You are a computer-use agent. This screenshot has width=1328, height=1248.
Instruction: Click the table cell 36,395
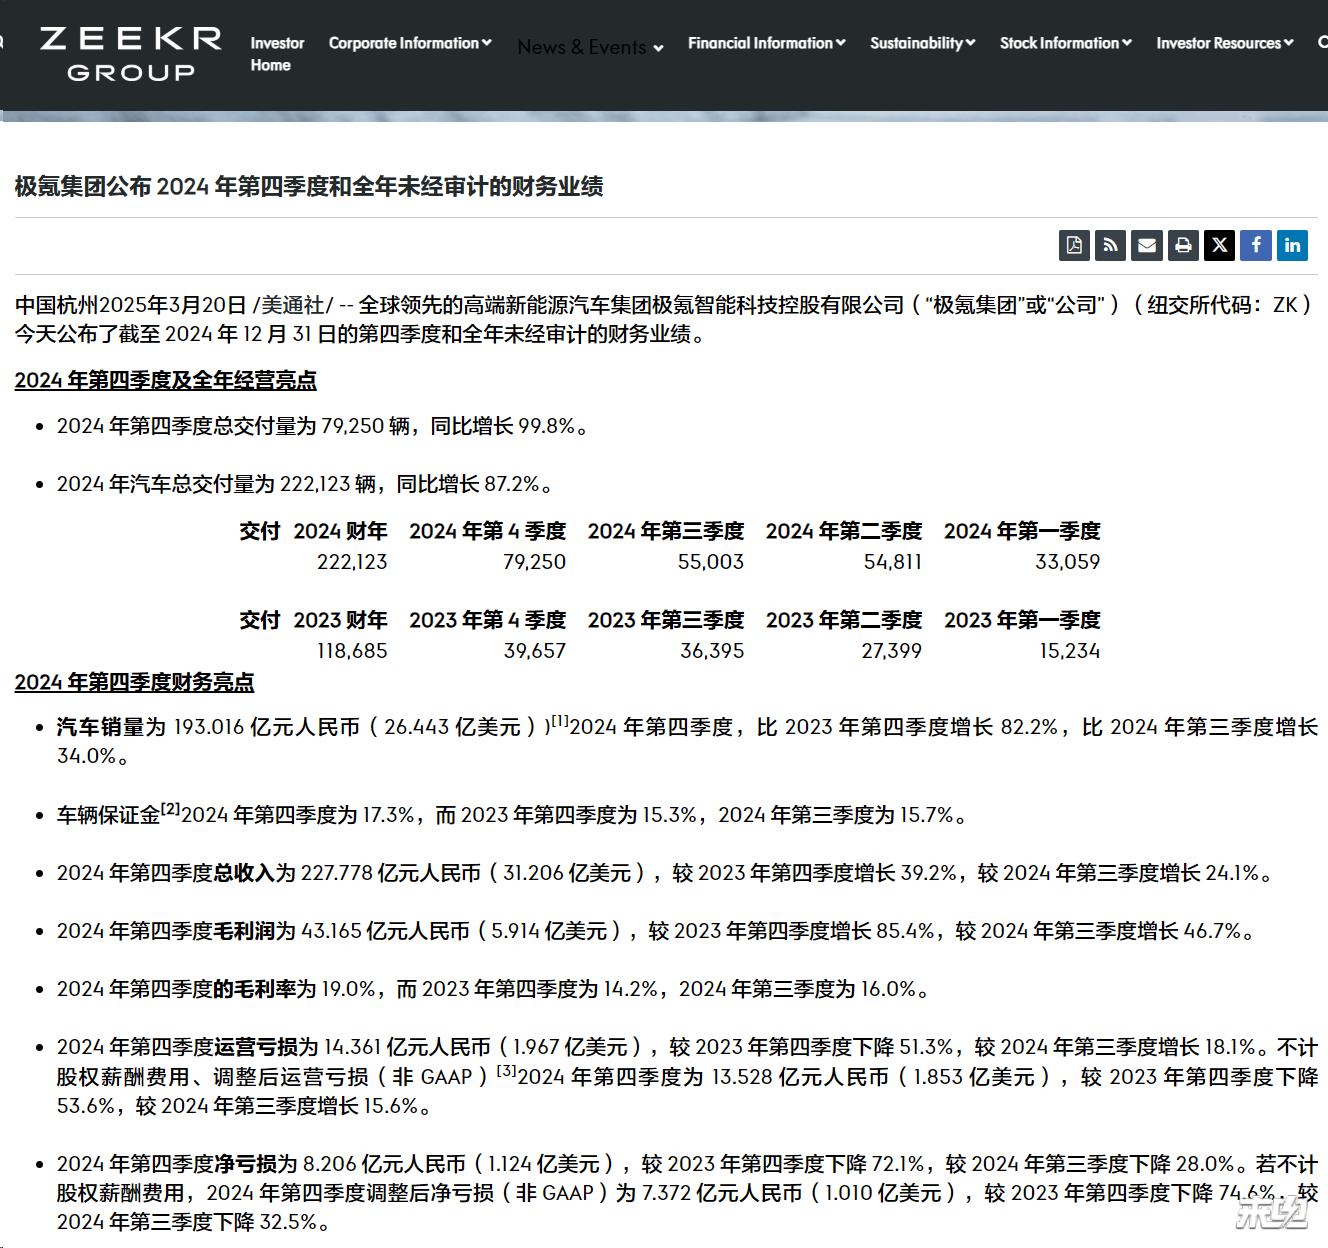click(712, 651)
